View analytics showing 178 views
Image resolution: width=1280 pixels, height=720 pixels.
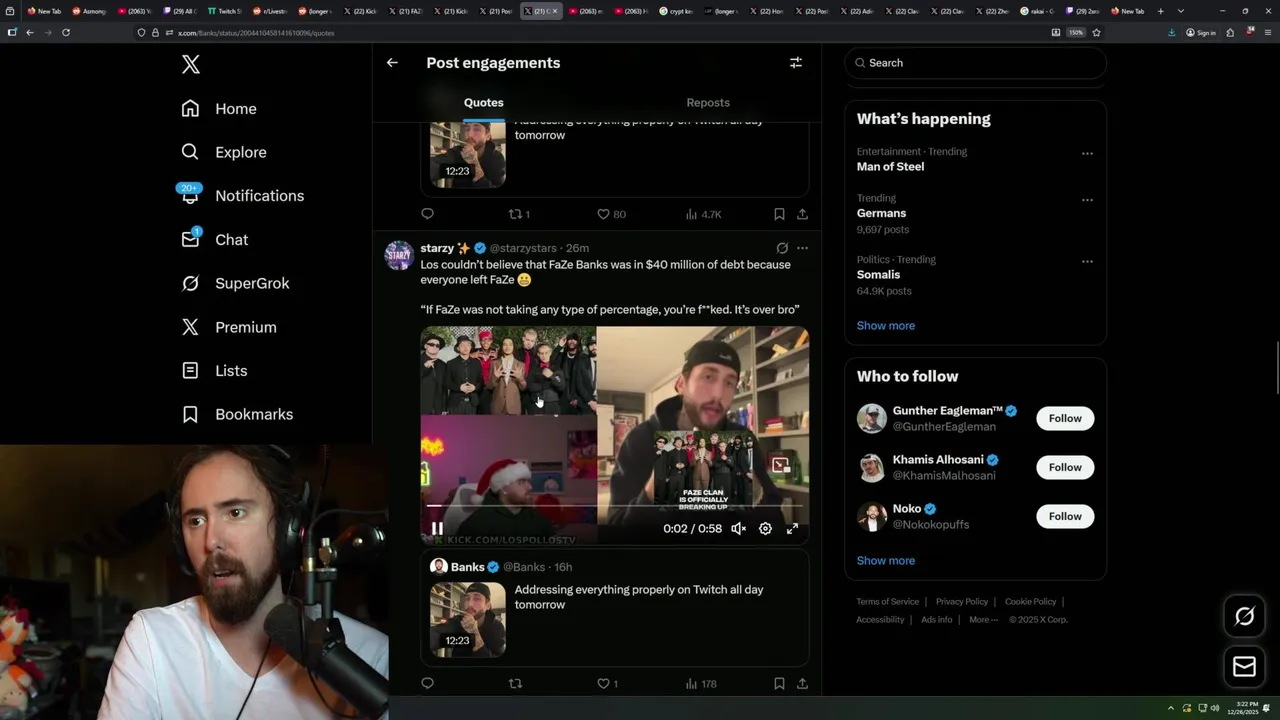click(701, 684)
